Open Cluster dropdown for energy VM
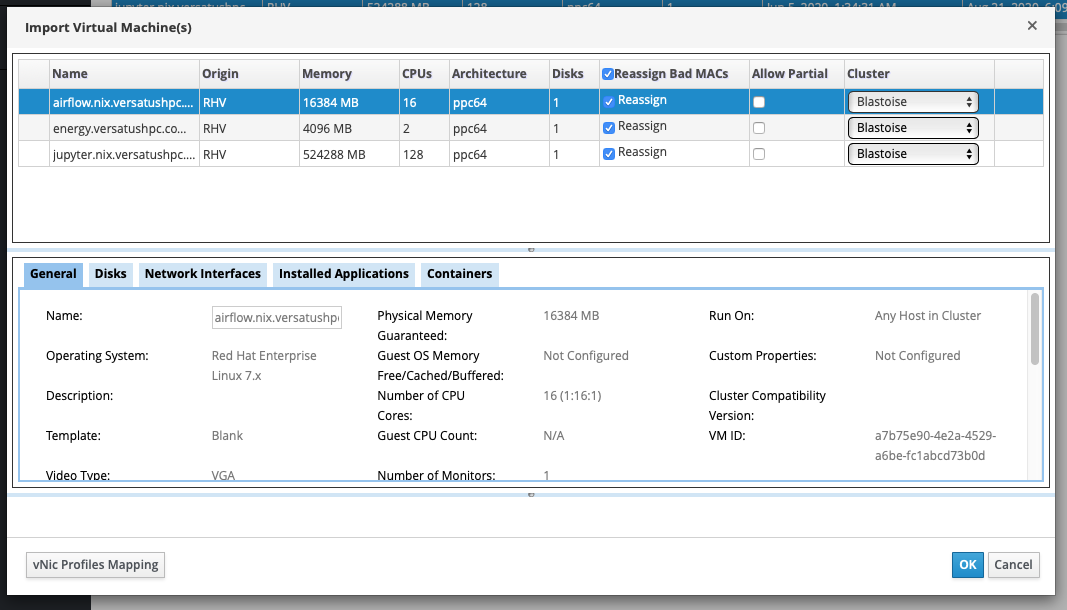 [912, 128]
